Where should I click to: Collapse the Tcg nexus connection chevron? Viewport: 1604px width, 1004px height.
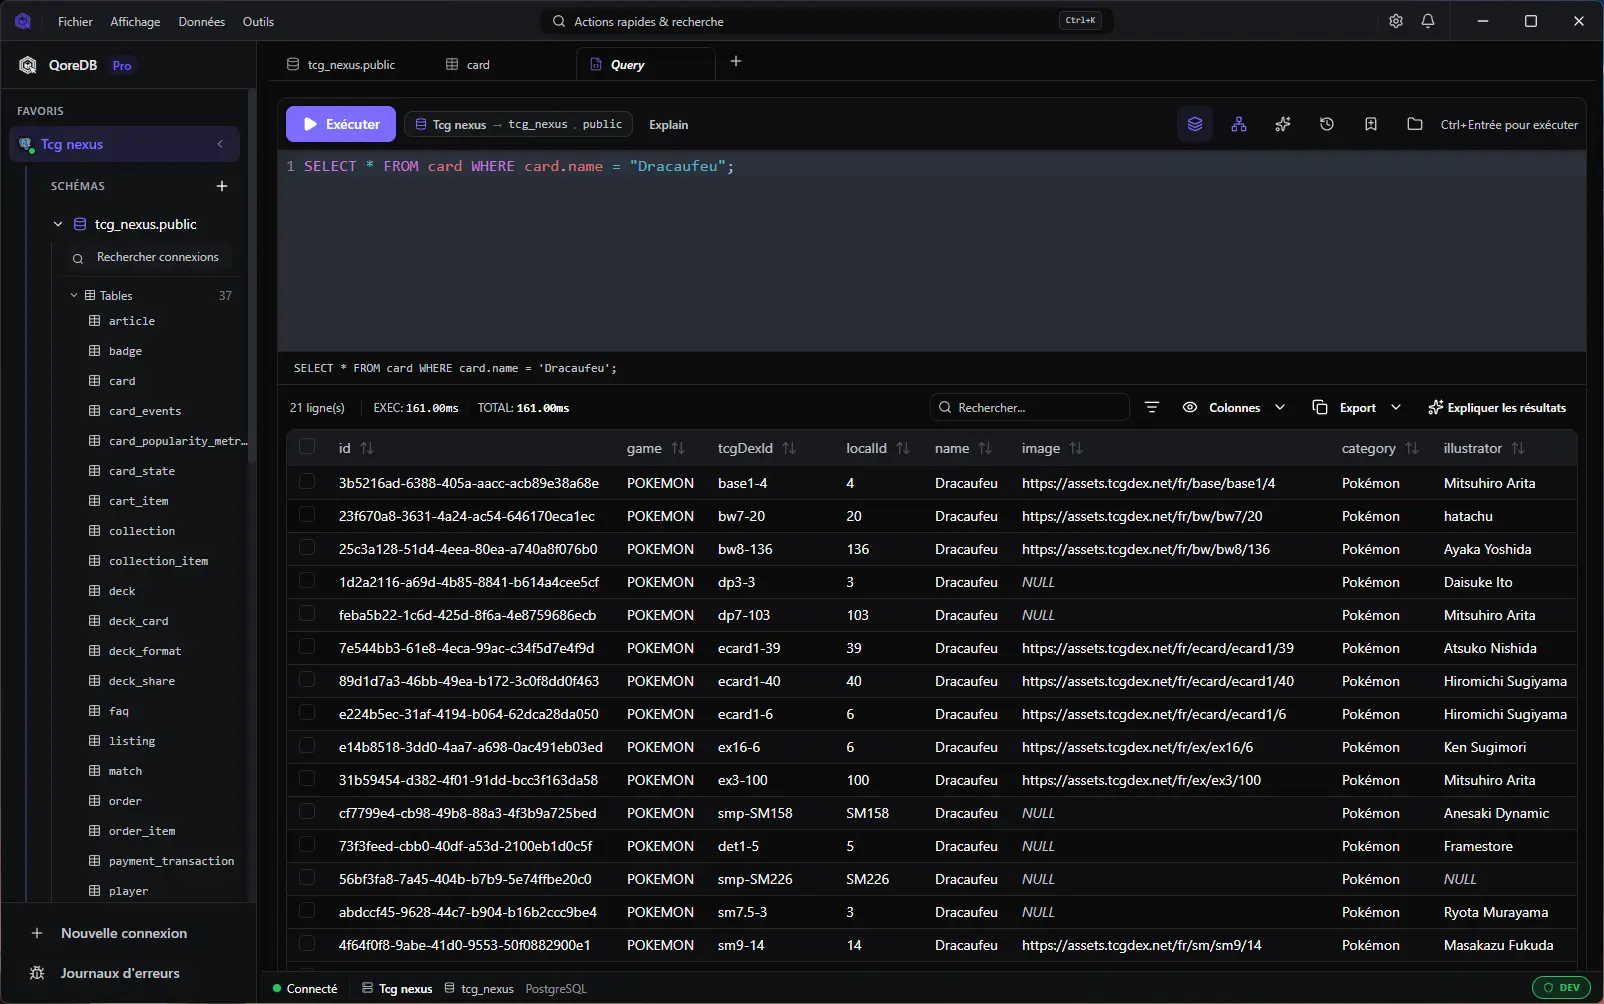220,144
